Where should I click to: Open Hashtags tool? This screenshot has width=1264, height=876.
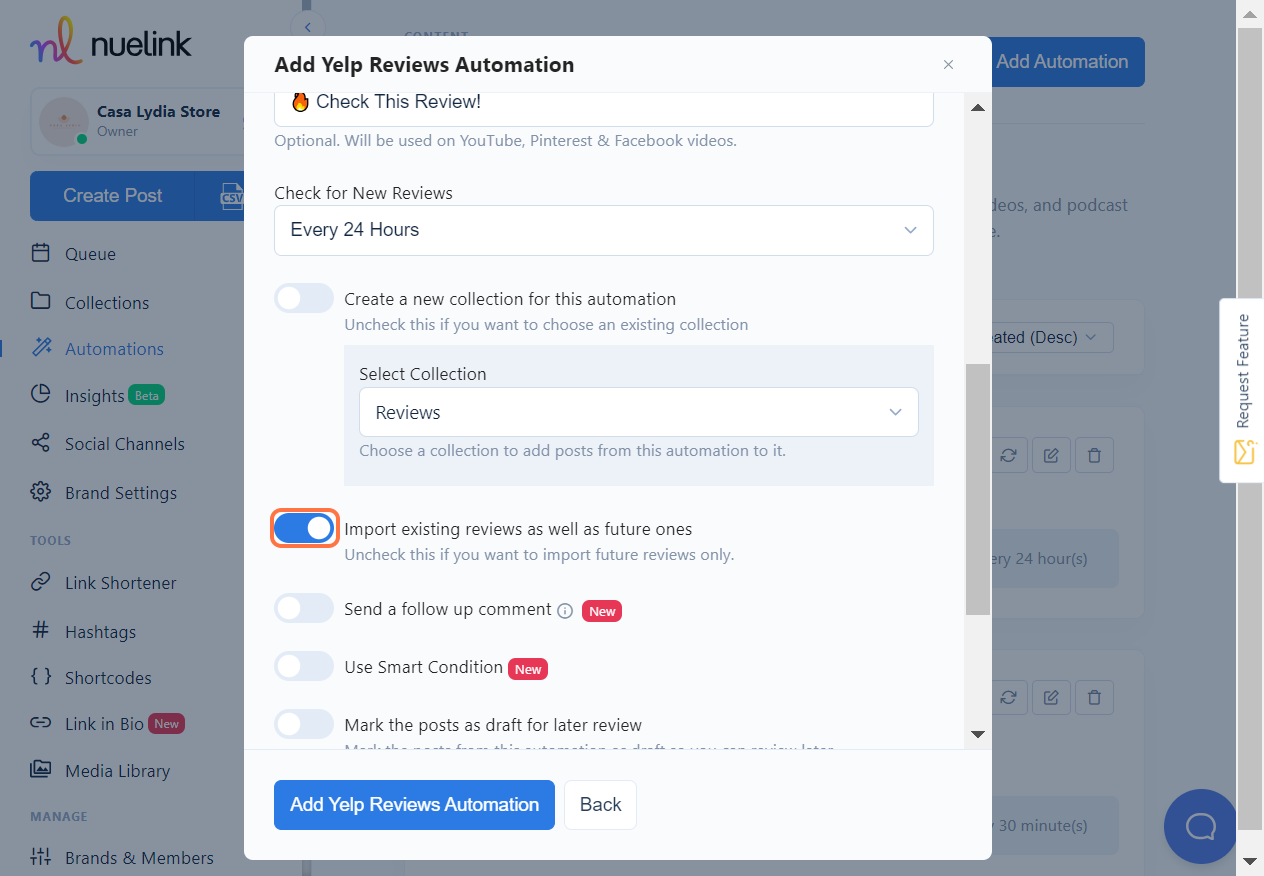coord(100,632)
